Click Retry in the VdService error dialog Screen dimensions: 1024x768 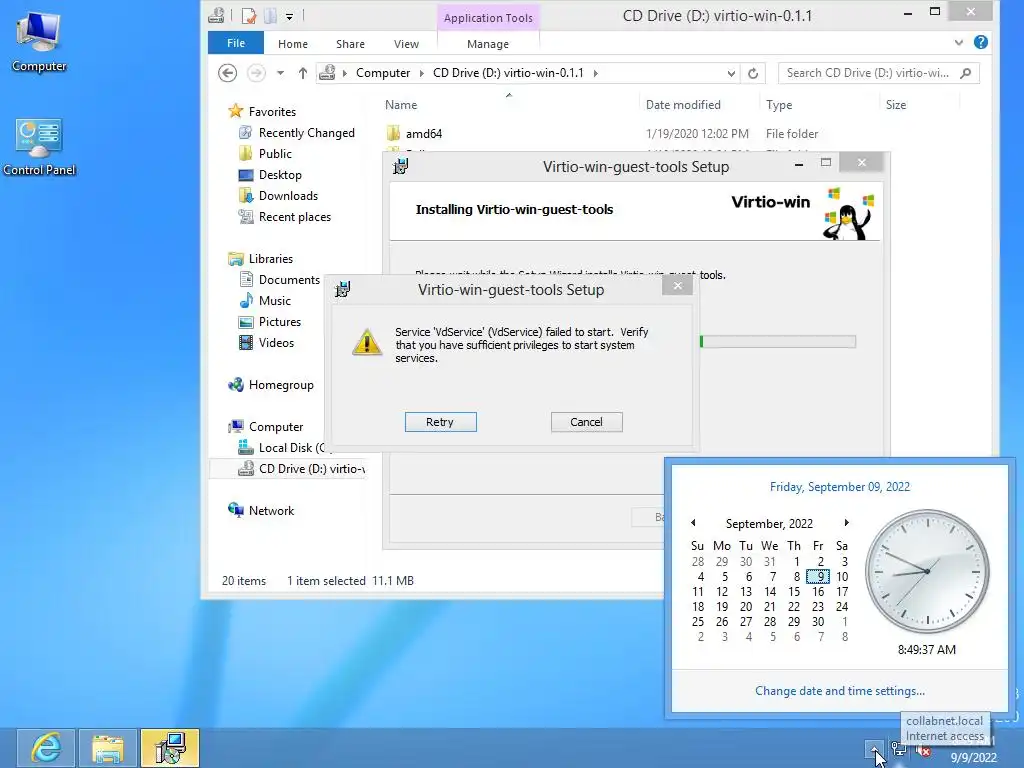click(x=440, y=422)
